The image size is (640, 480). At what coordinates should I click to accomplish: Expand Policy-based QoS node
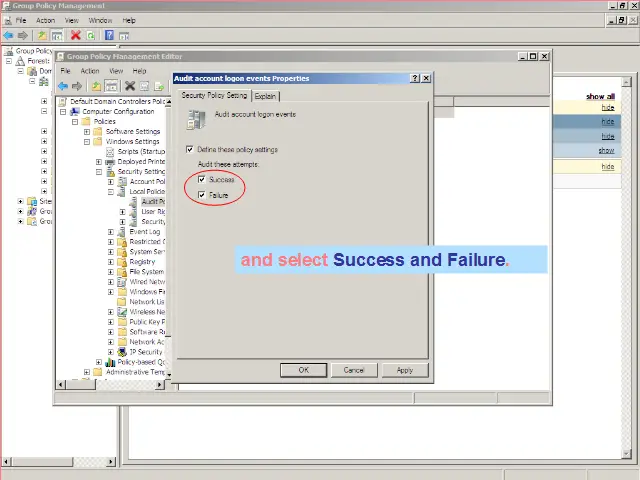click(x=99, y=362)
